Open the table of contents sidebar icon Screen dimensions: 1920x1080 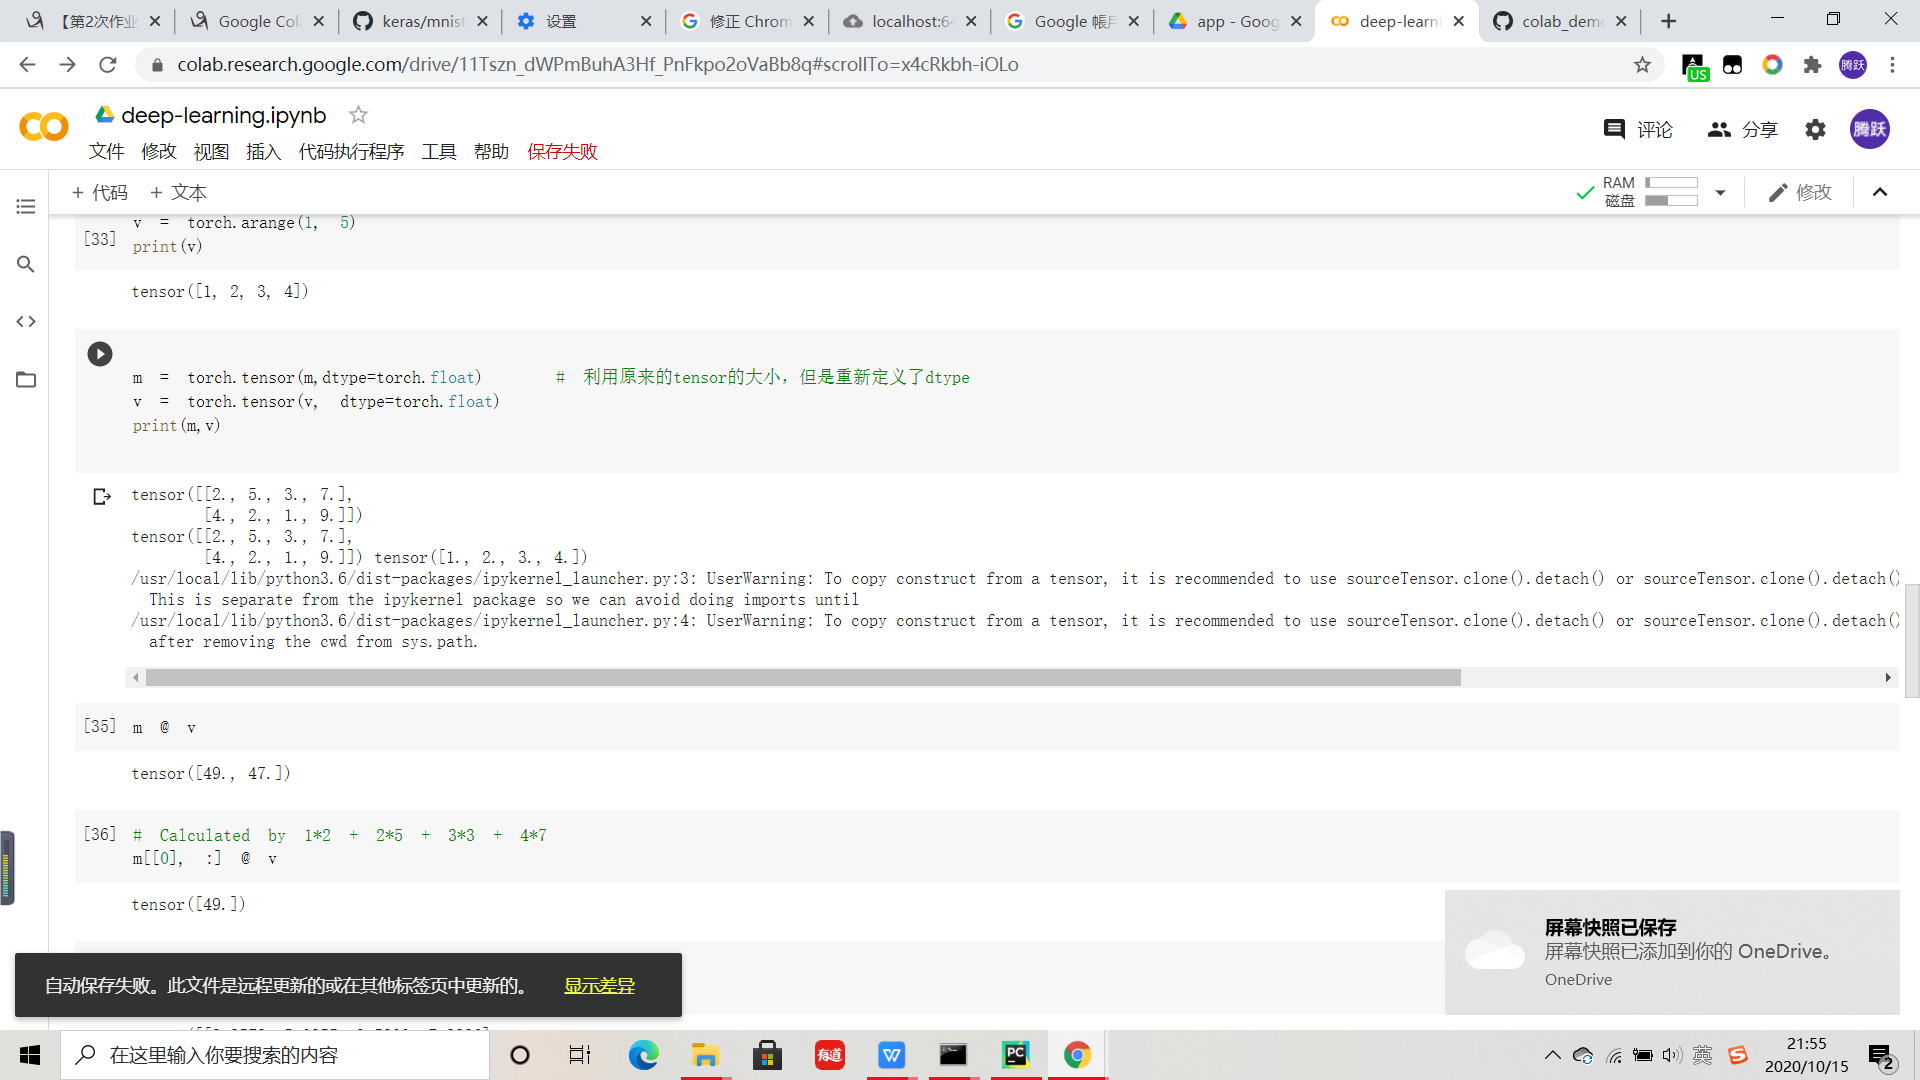[26, 207]
